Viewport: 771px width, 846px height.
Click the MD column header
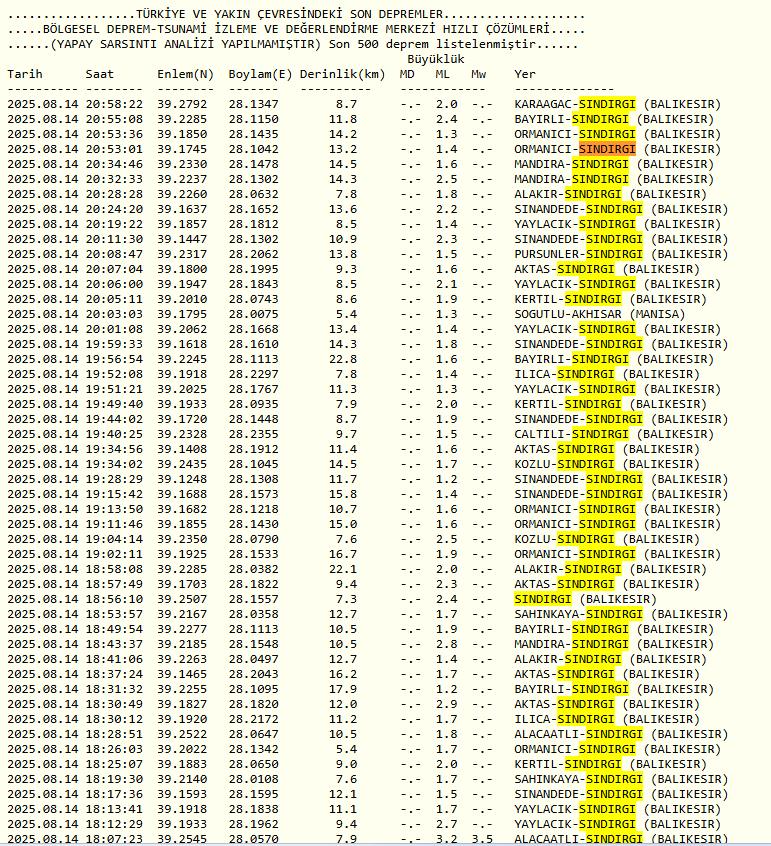coord(407,74)
